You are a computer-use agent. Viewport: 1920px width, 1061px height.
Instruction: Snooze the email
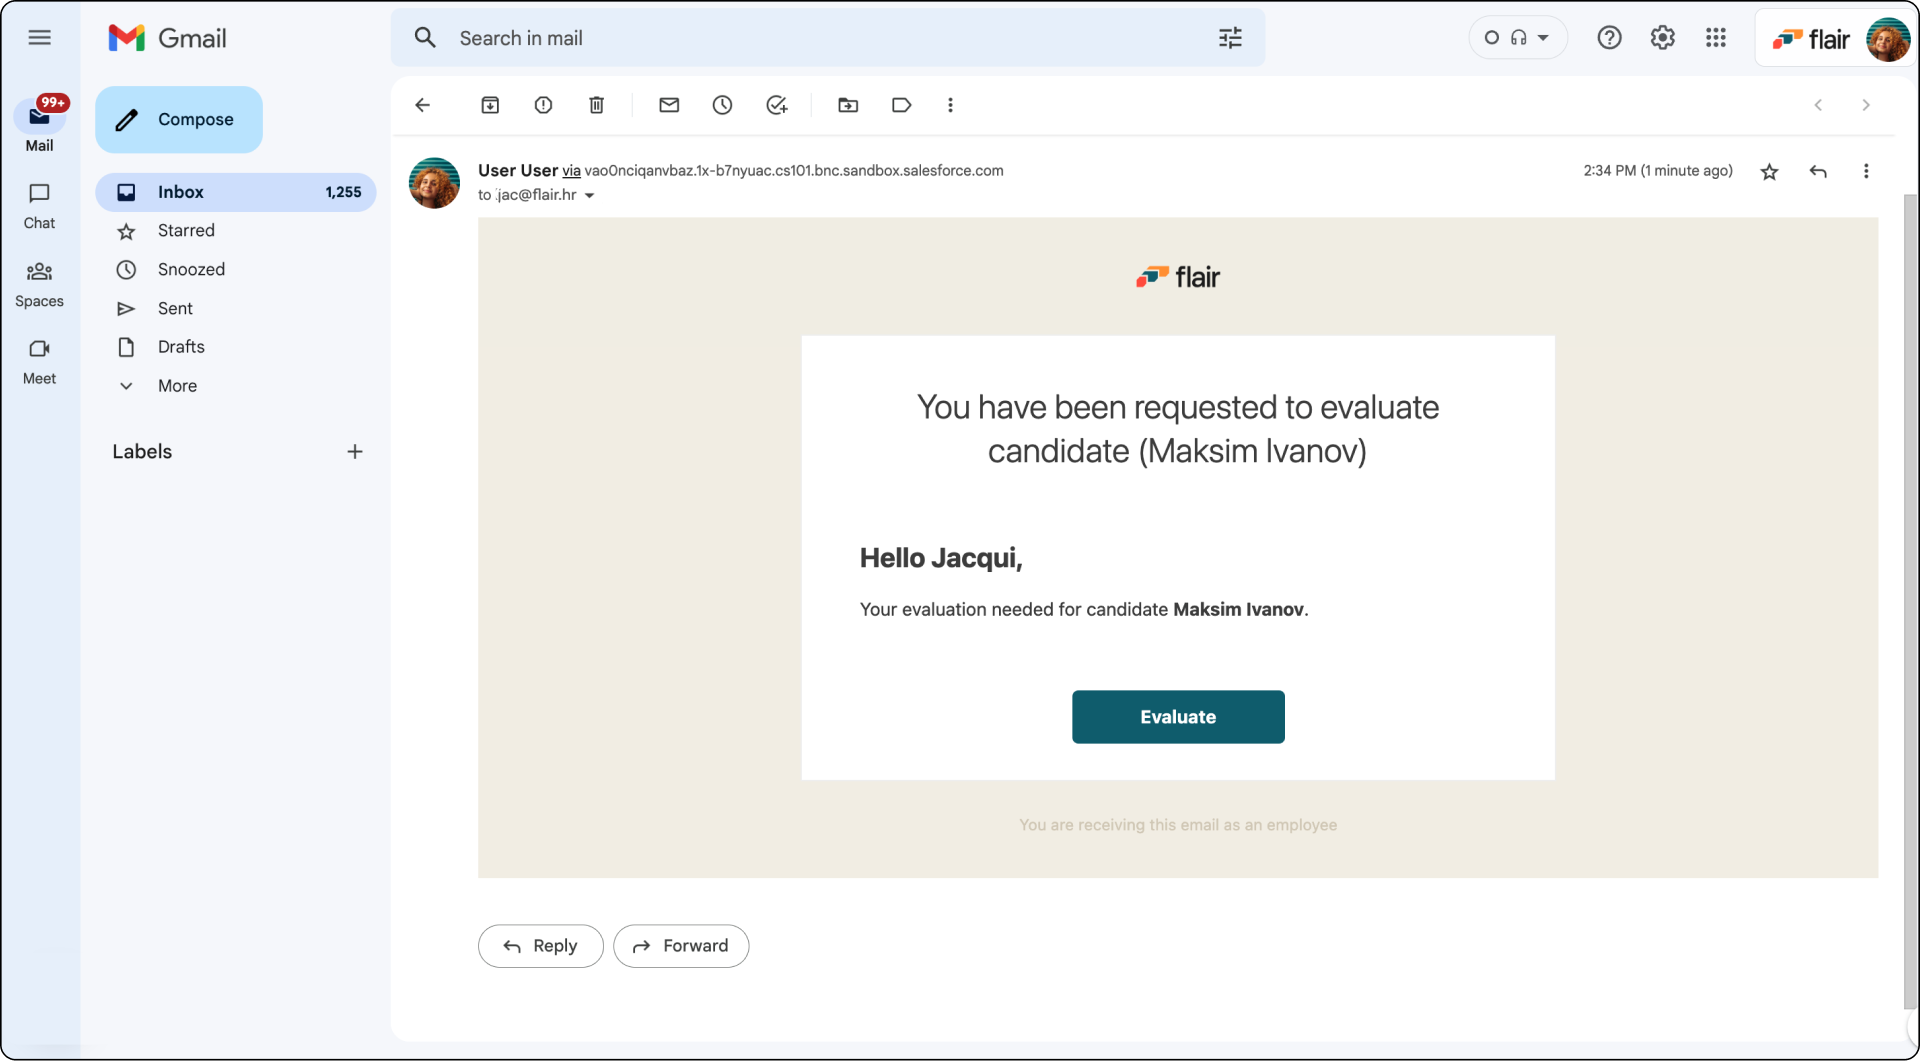[722, 105]
